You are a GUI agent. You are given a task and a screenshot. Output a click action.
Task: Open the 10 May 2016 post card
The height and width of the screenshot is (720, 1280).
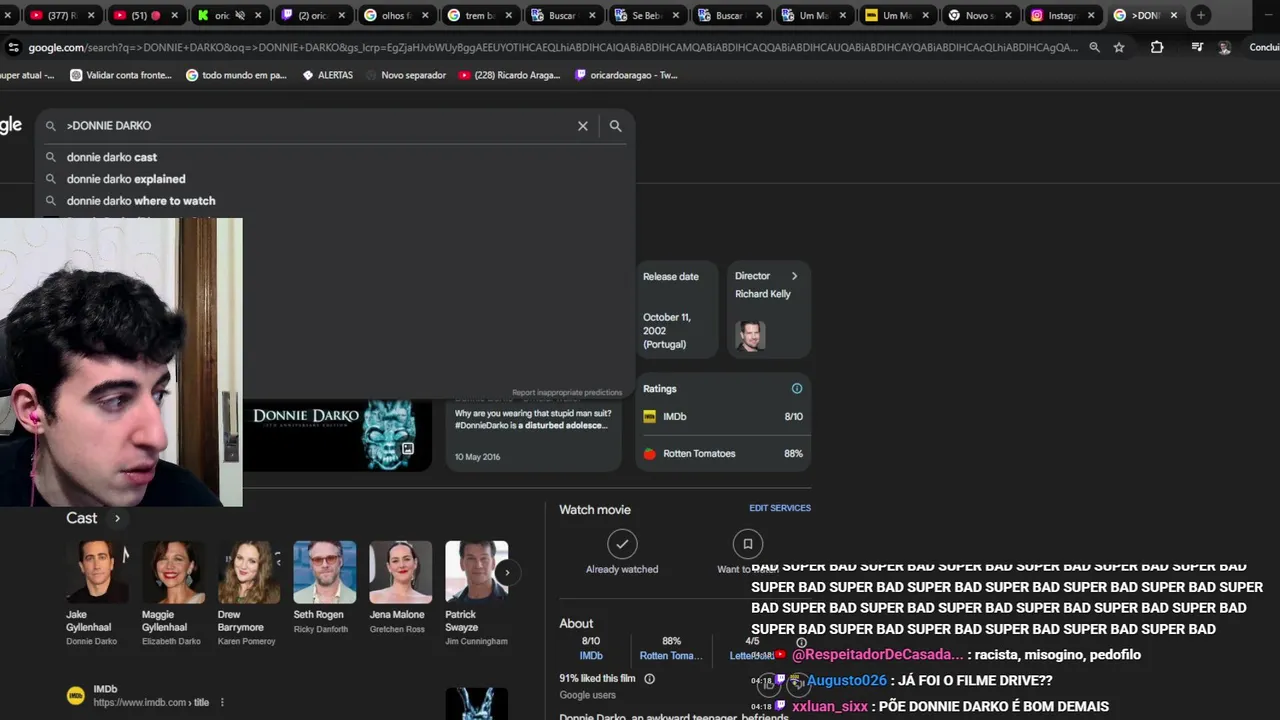tap(534, 435)
